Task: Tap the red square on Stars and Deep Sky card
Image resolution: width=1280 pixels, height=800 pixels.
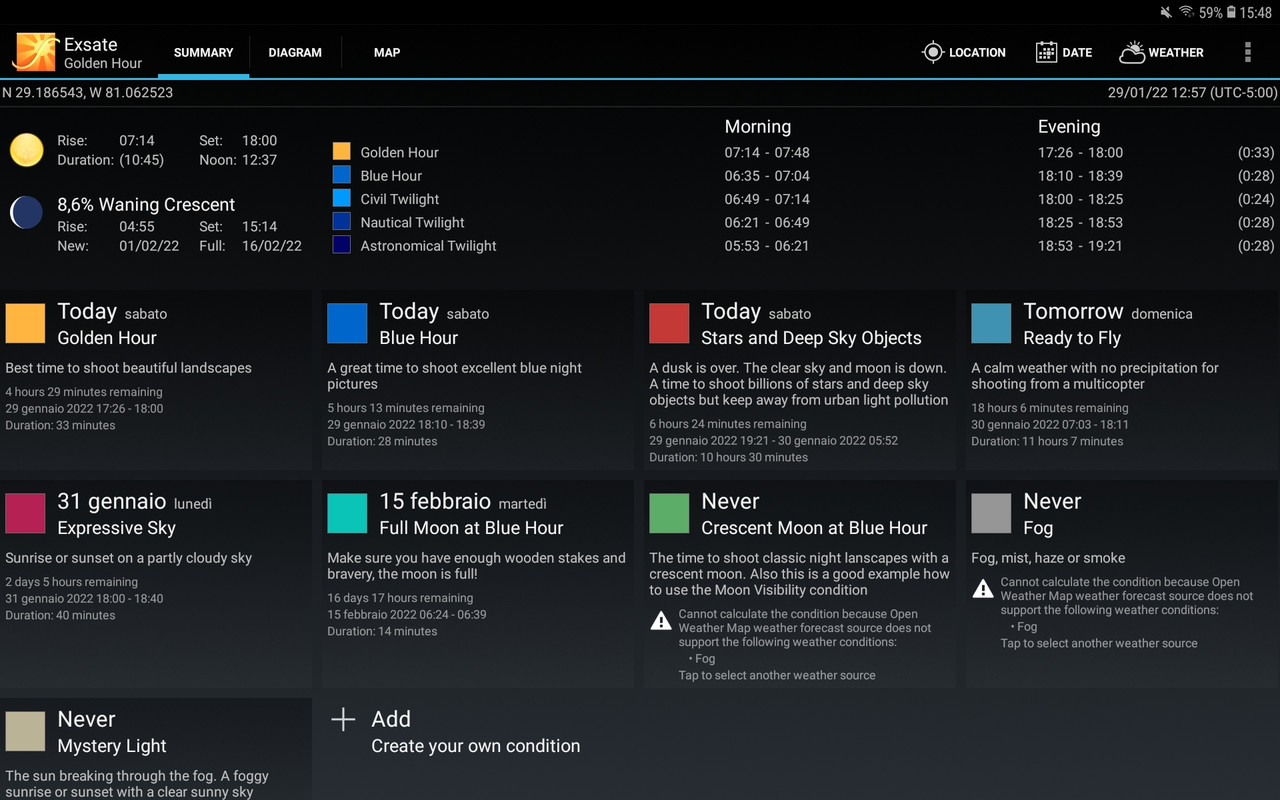Action: (670, 324)
